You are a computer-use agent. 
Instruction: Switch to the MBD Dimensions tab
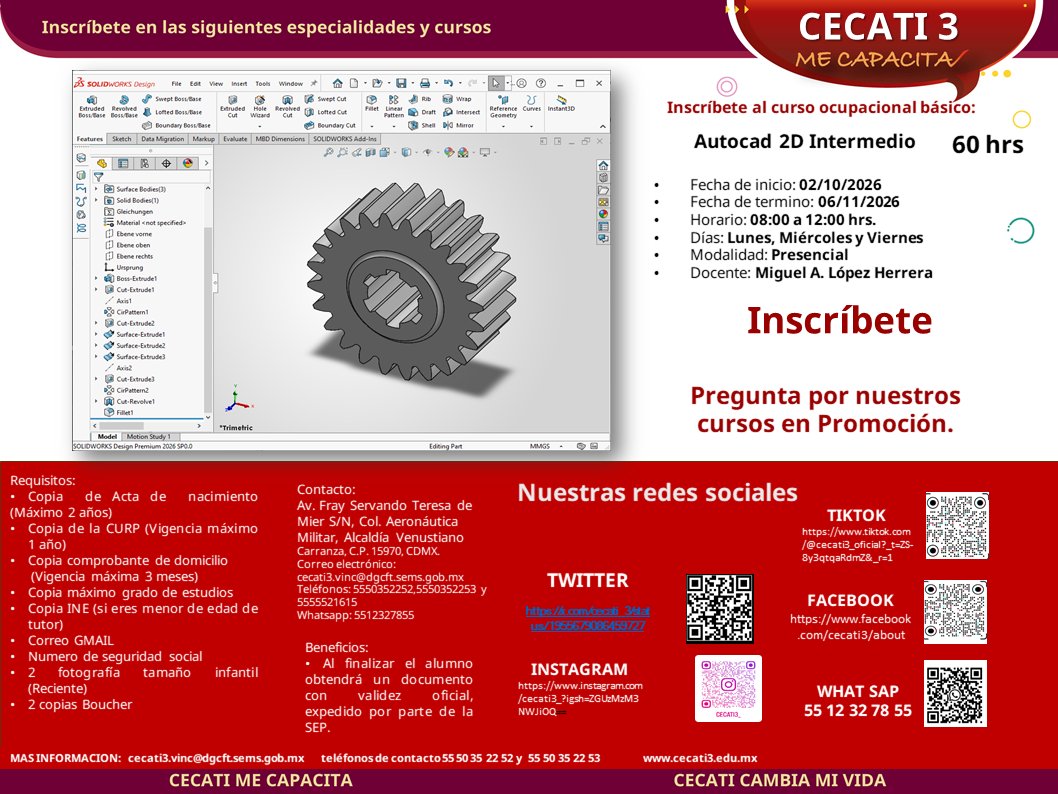pyautogui.click(x=280, y=139)
